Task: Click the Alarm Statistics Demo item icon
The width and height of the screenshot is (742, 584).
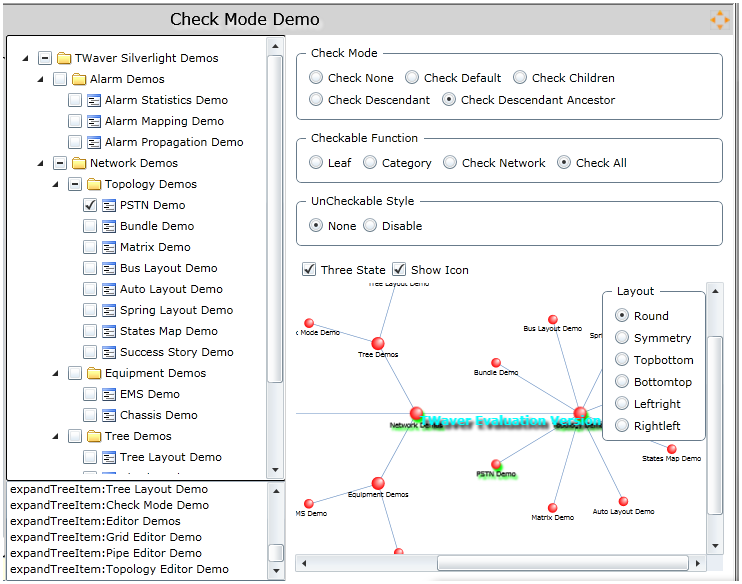Action: (94, 100)
